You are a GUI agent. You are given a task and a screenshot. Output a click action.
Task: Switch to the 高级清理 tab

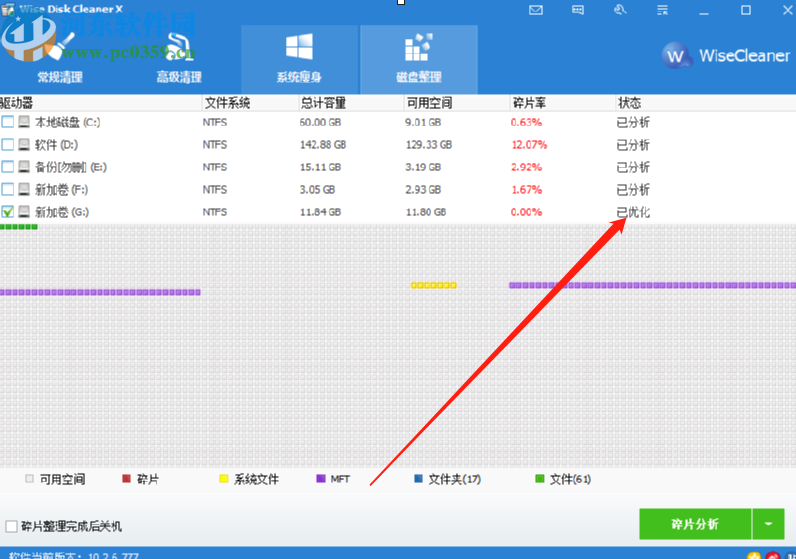(x=179, y=59)
